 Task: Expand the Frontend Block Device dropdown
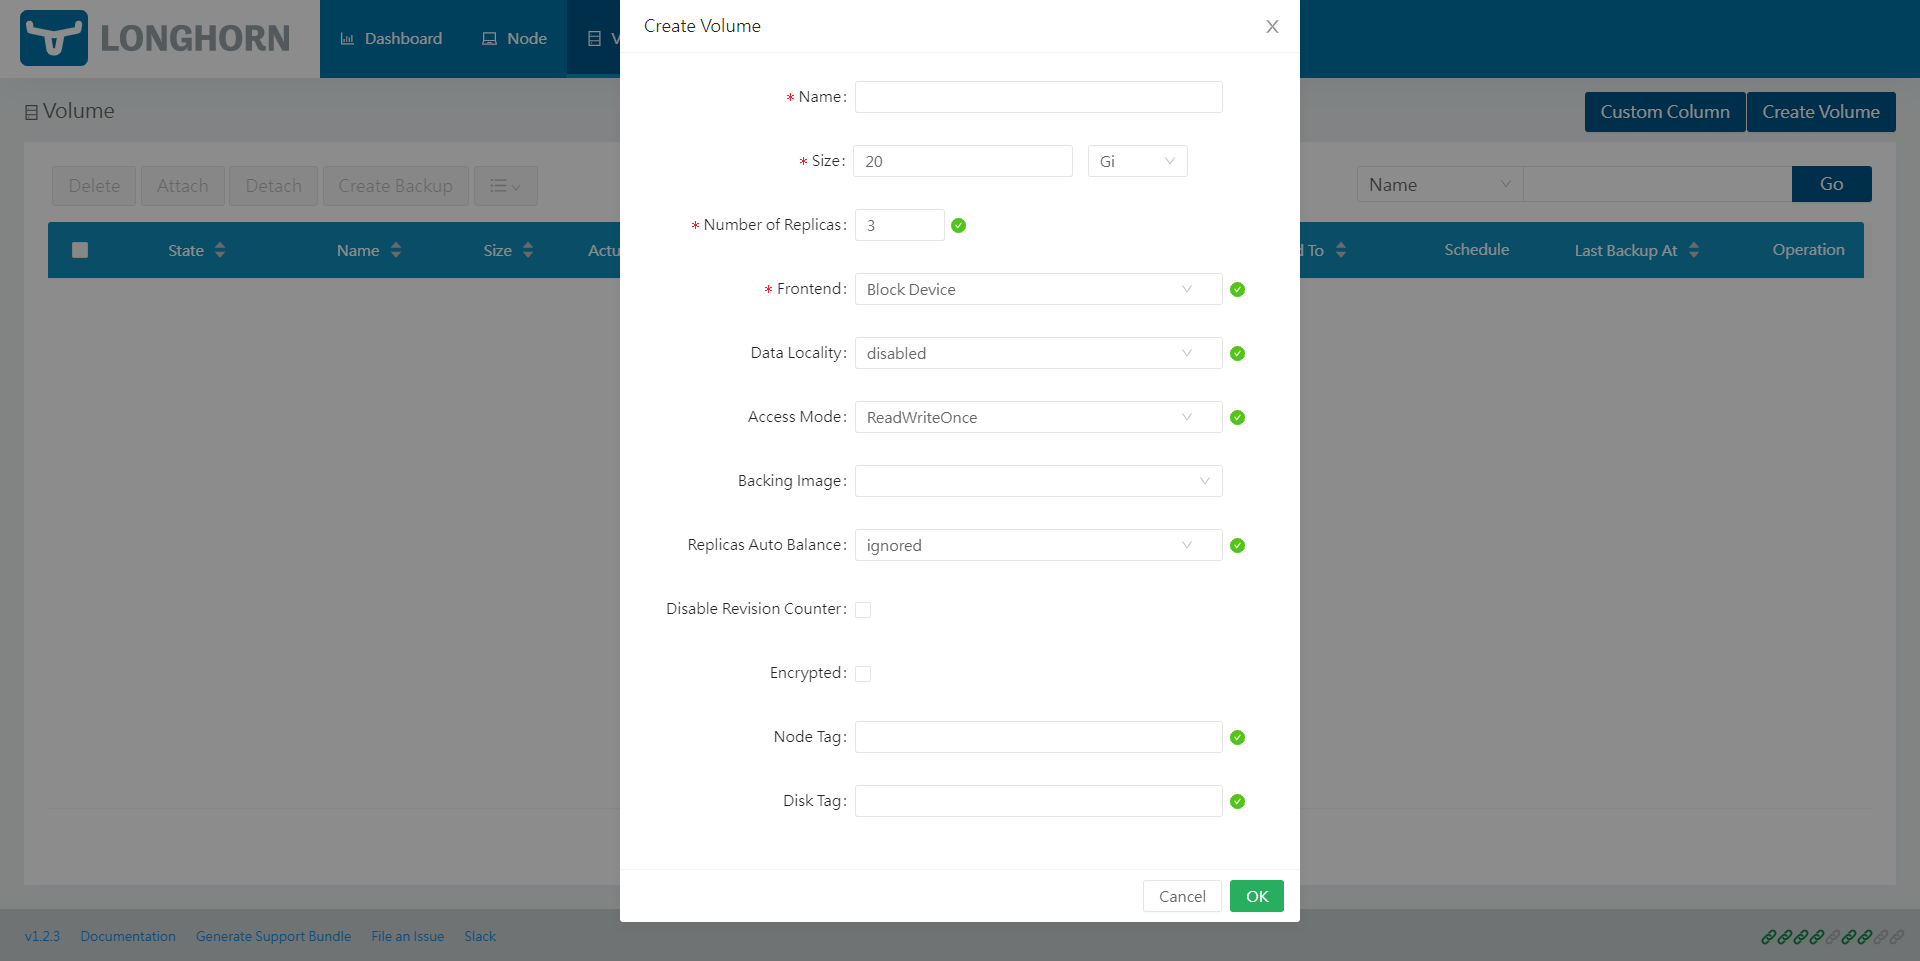pos(1038,290)
